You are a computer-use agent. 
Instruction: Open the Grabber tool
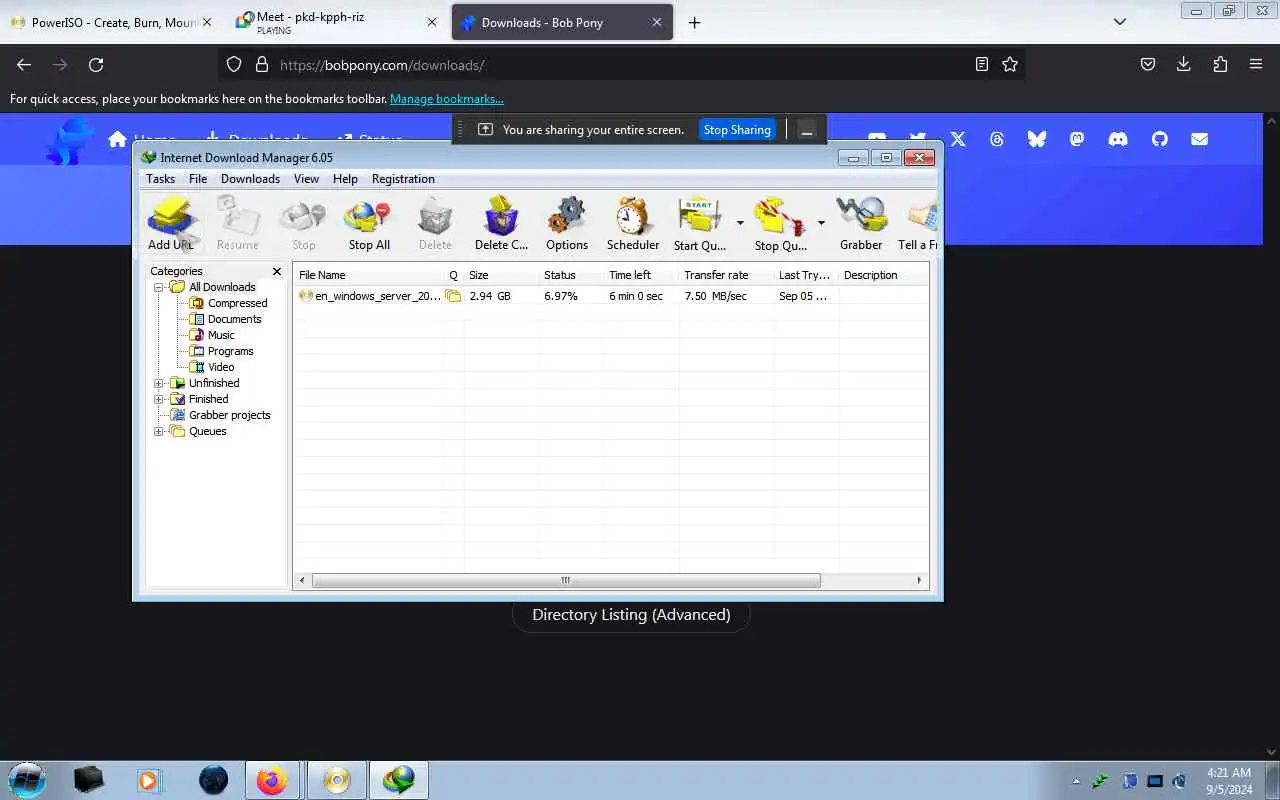coord(861,223)
